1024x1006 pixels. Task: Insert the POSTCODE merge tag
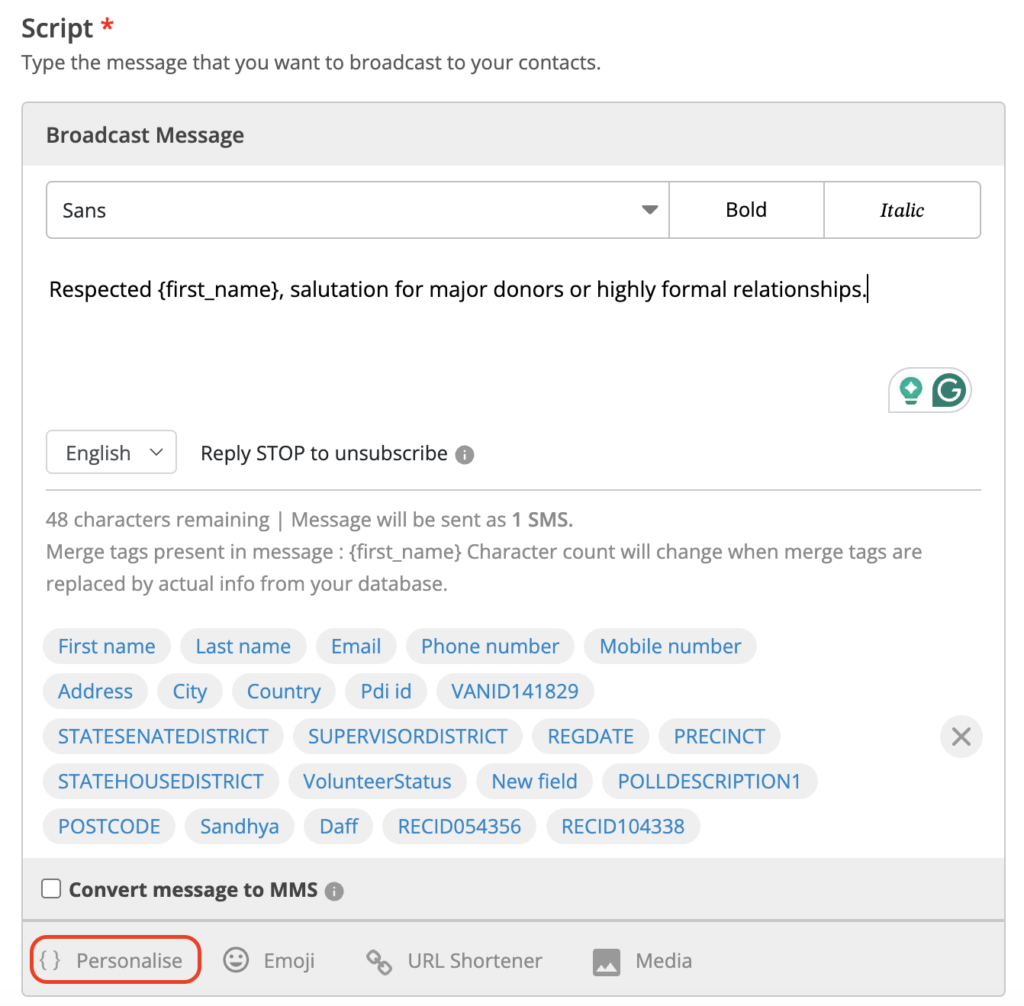(x=109, y=826)
